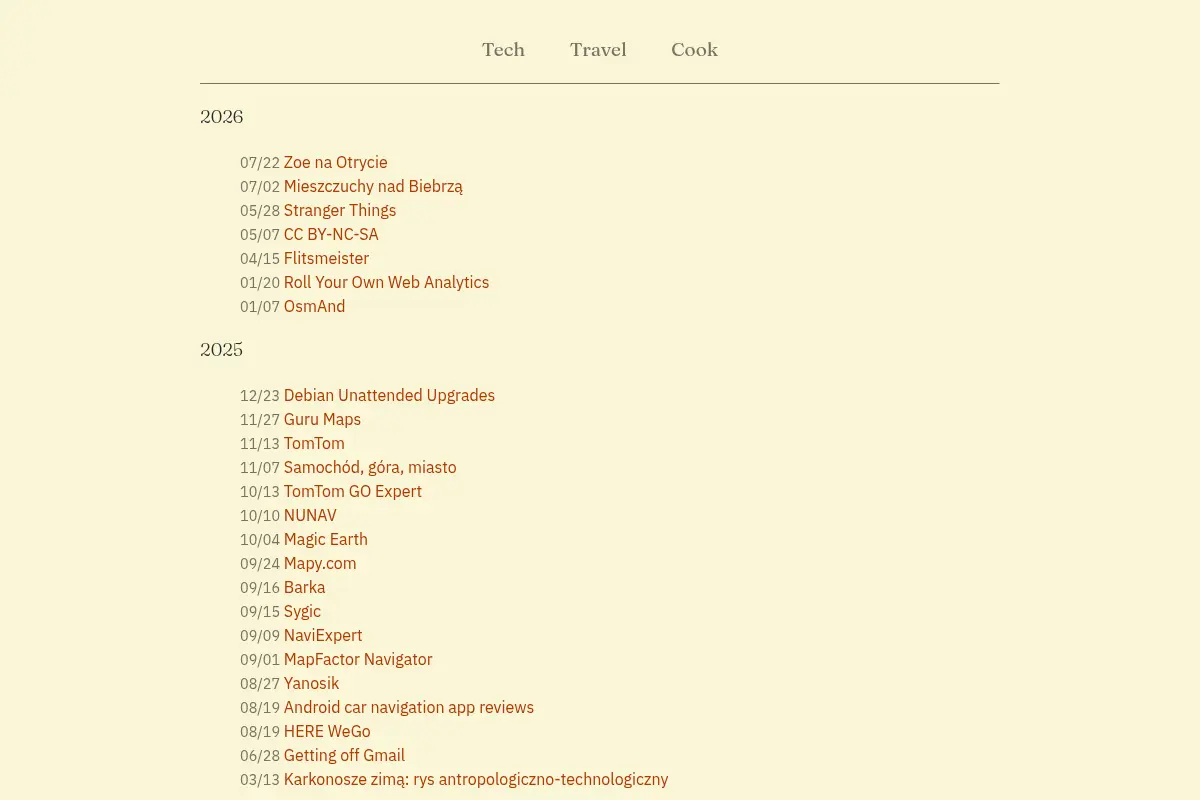
Task: Open the NUNAV article
Action: point(310,516)
